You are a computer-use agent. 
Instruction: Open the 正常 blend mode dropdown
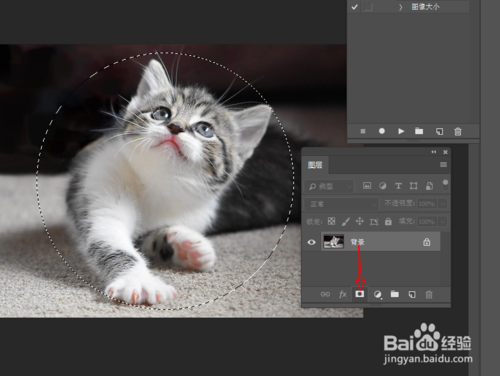point(342,204)
